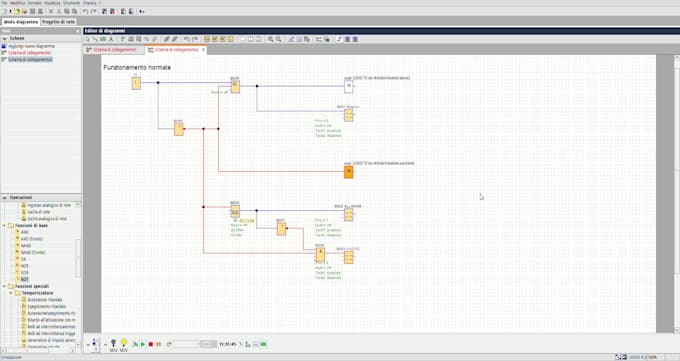Click the Bianco message block in diagram
This screenshot has width=680, height=361.
(349, 115)
